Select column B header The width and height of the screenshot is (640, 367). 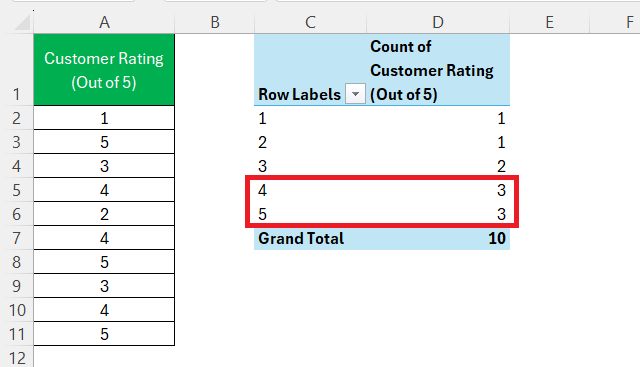pyautogui.click(x=215, y=22)
